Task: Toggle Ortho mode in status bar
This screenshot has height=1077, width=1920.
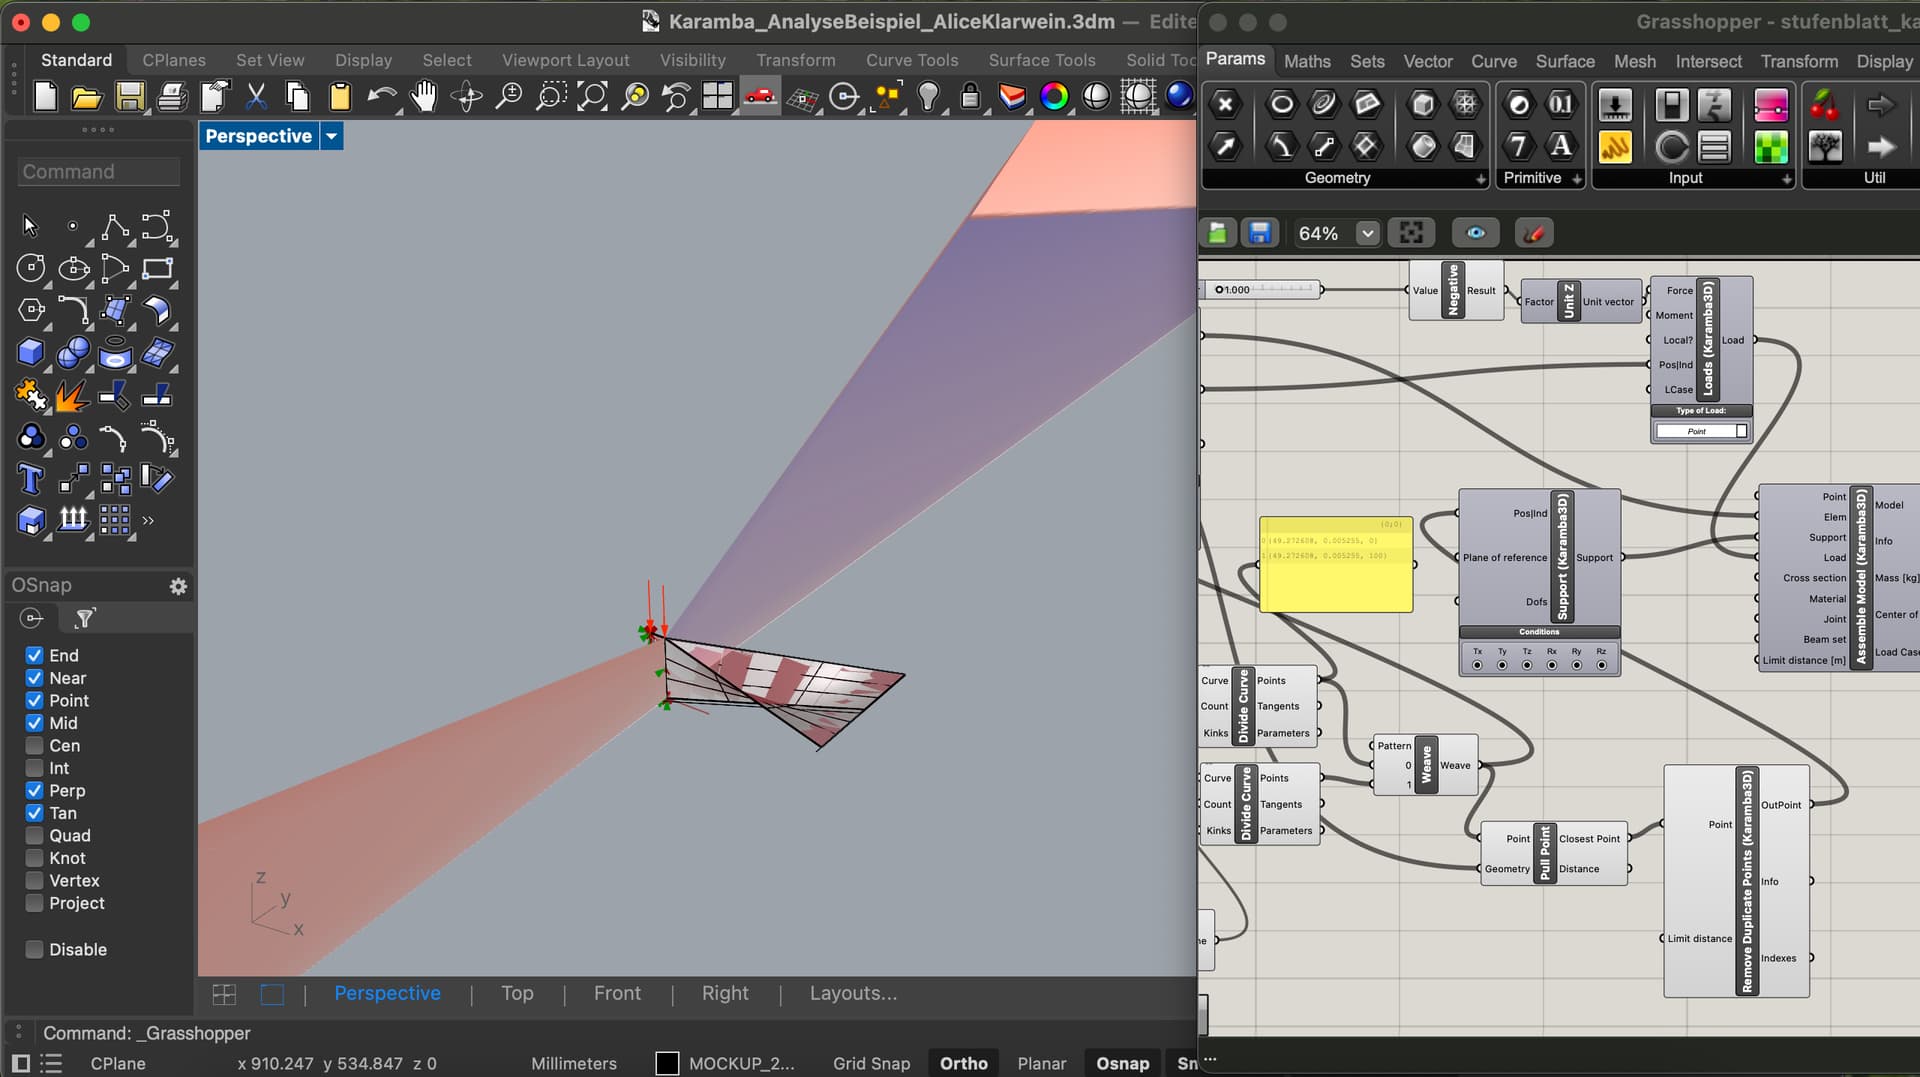Action: [963, 1063]
